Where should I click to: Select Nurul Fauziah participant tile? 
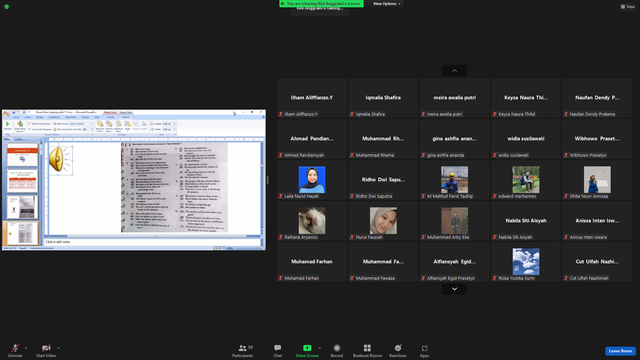383,220
